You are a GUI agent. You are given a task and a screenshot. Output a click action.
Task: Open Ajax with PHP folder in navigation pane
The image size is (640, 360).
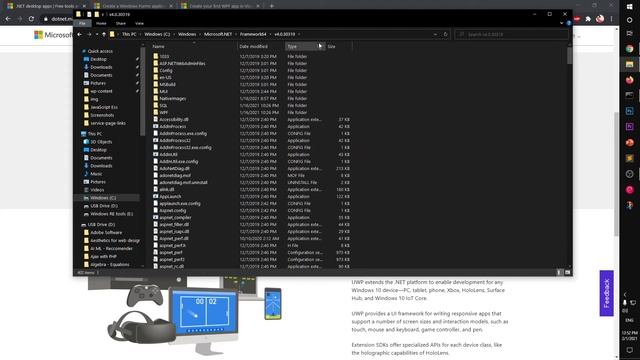click(x=103, y=256)
